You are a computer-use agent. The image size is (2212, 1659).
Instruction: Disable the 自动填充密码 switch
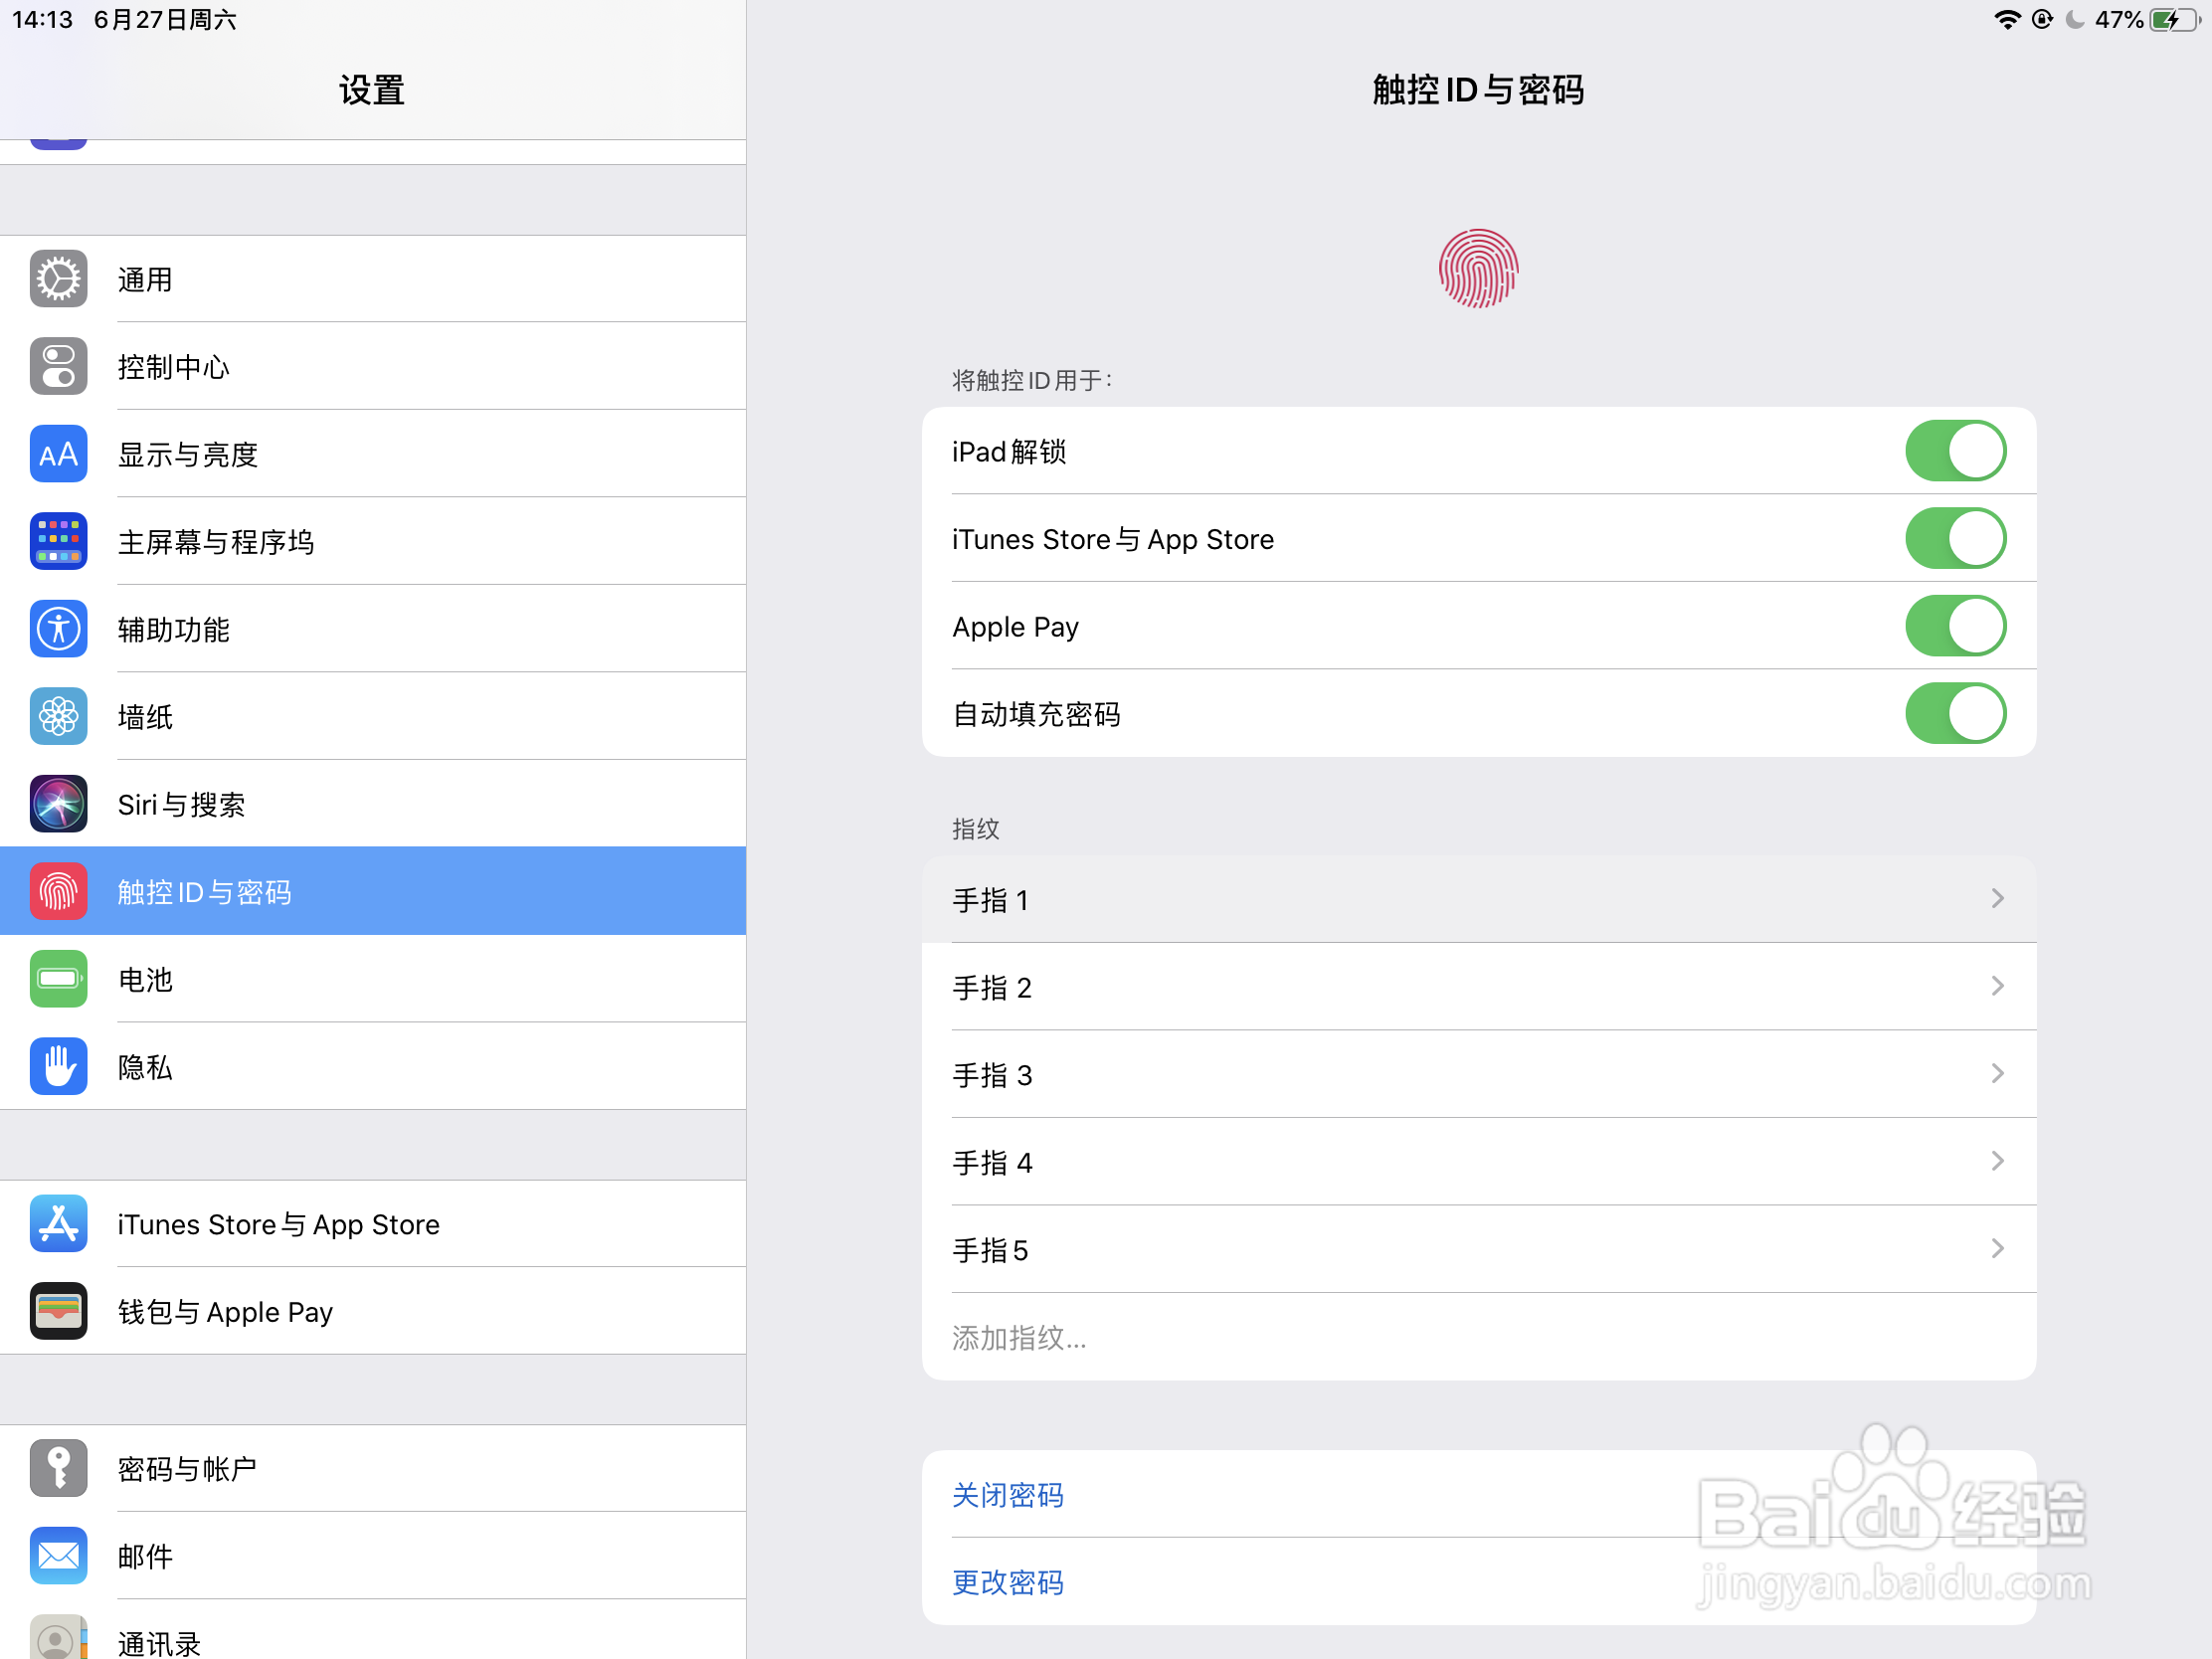(1956, 713)
